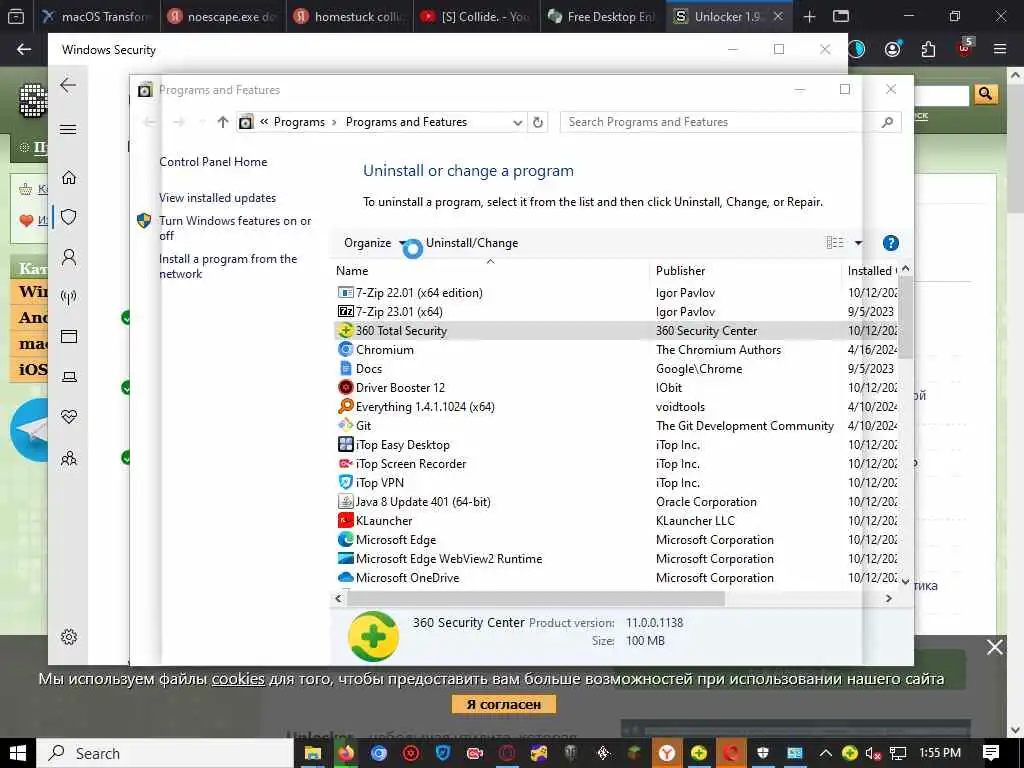Image resolution: width=1024 pixels, height=768 pixels.
Task: Open a new browser tab
Action: [809, 16]
